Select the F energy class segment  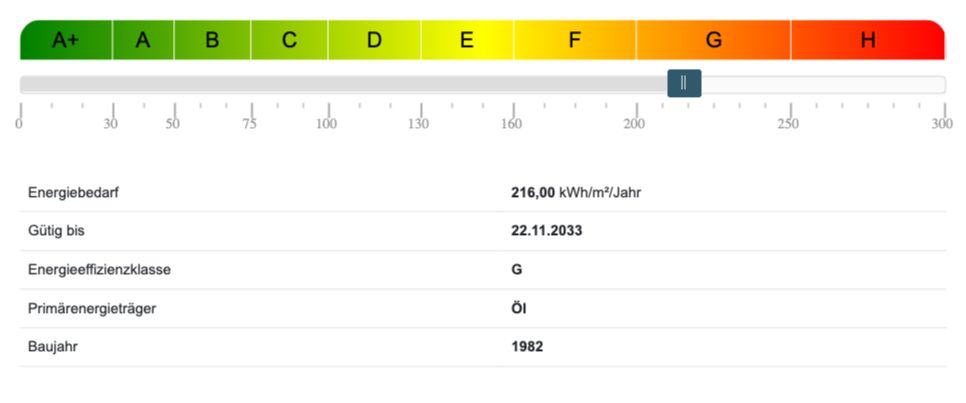tap(574, 40)
